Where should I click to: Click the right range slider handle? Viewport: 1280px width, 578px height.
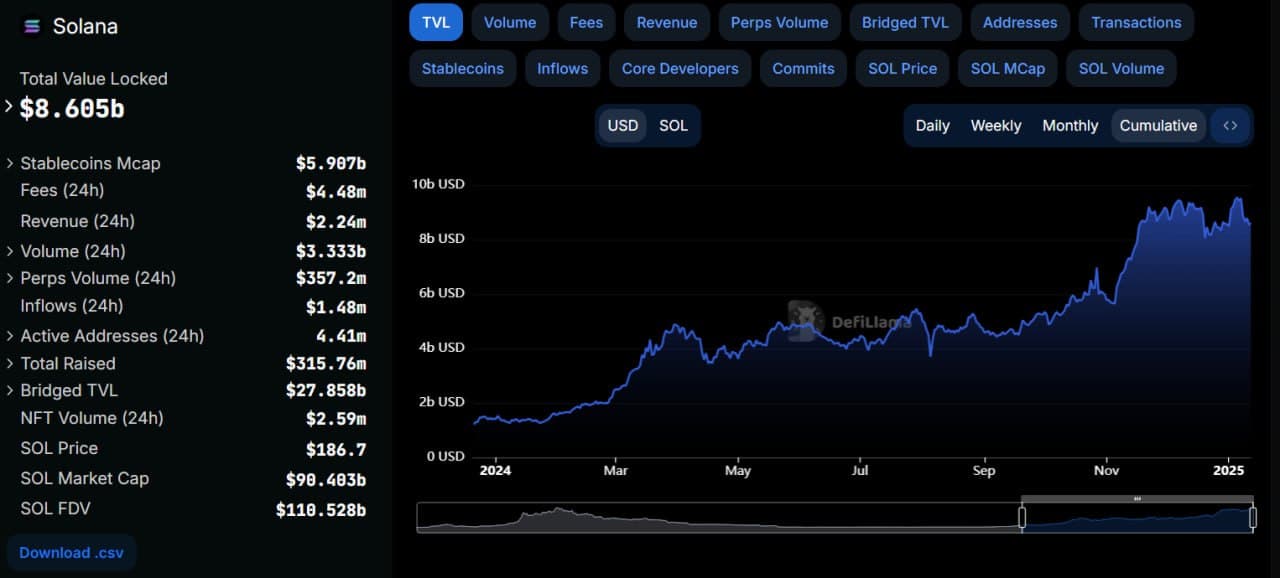(1253, 517)
